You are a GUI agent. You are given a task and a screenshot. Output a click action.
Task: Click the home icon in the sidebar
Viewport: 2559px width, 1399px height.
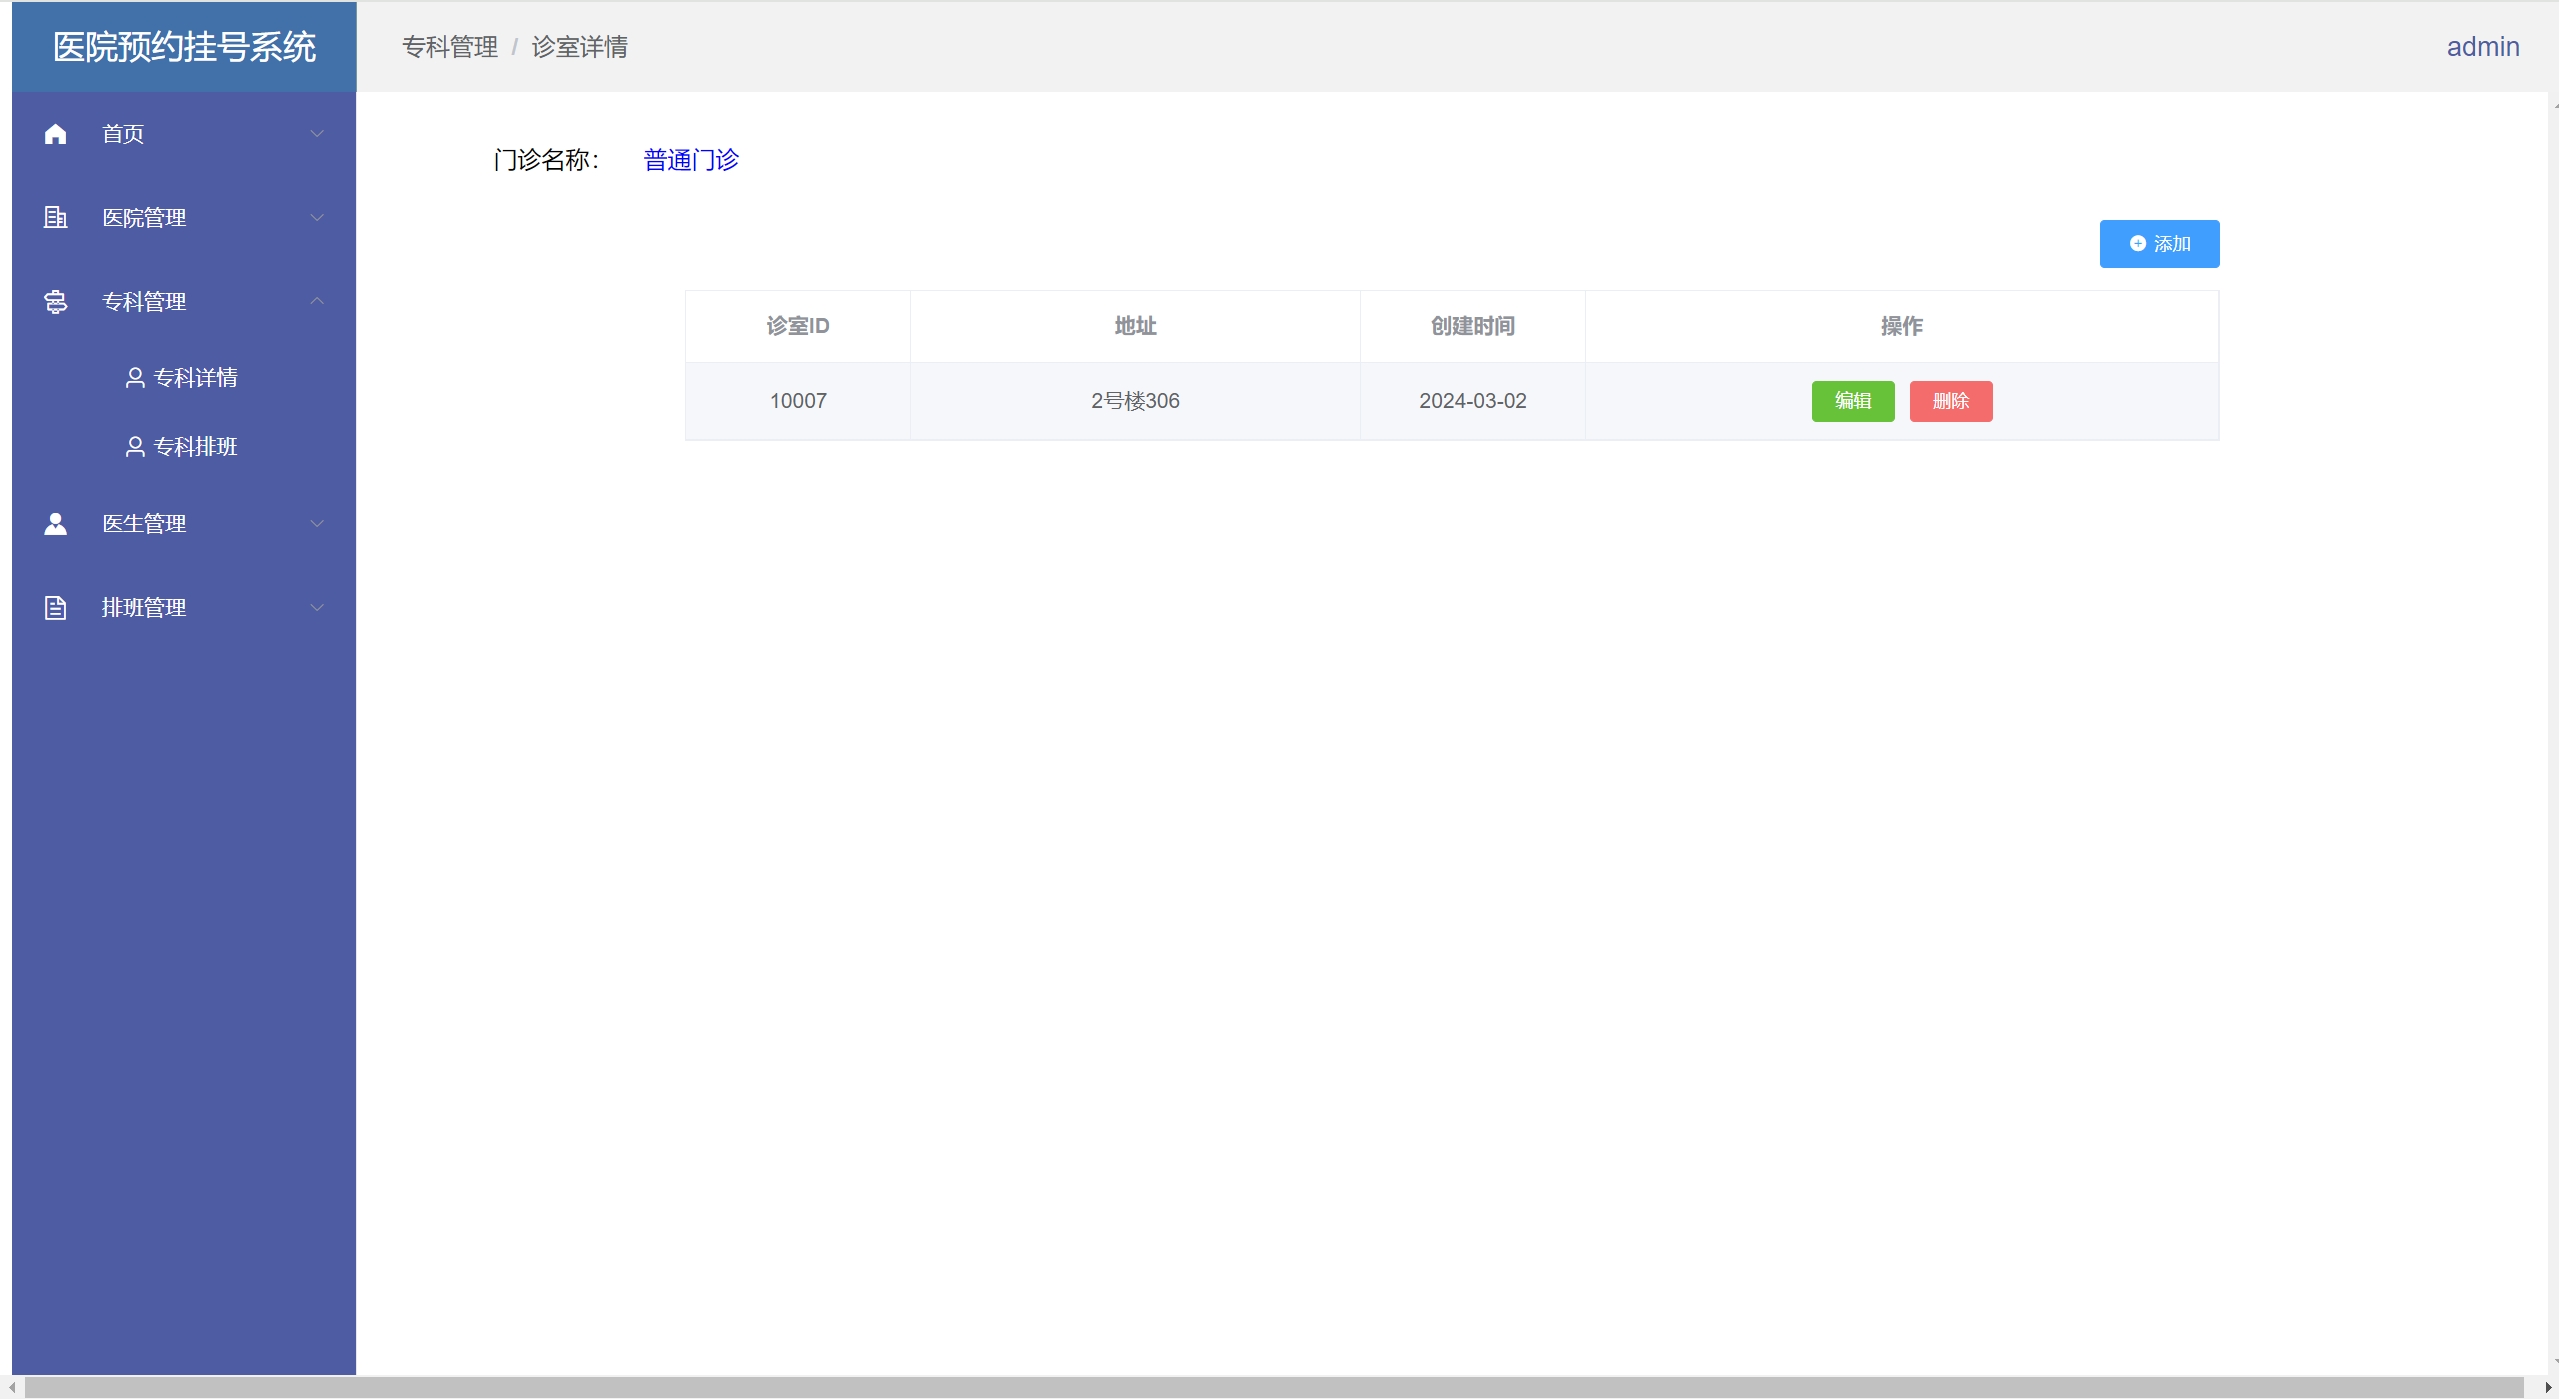coord(56,134)
